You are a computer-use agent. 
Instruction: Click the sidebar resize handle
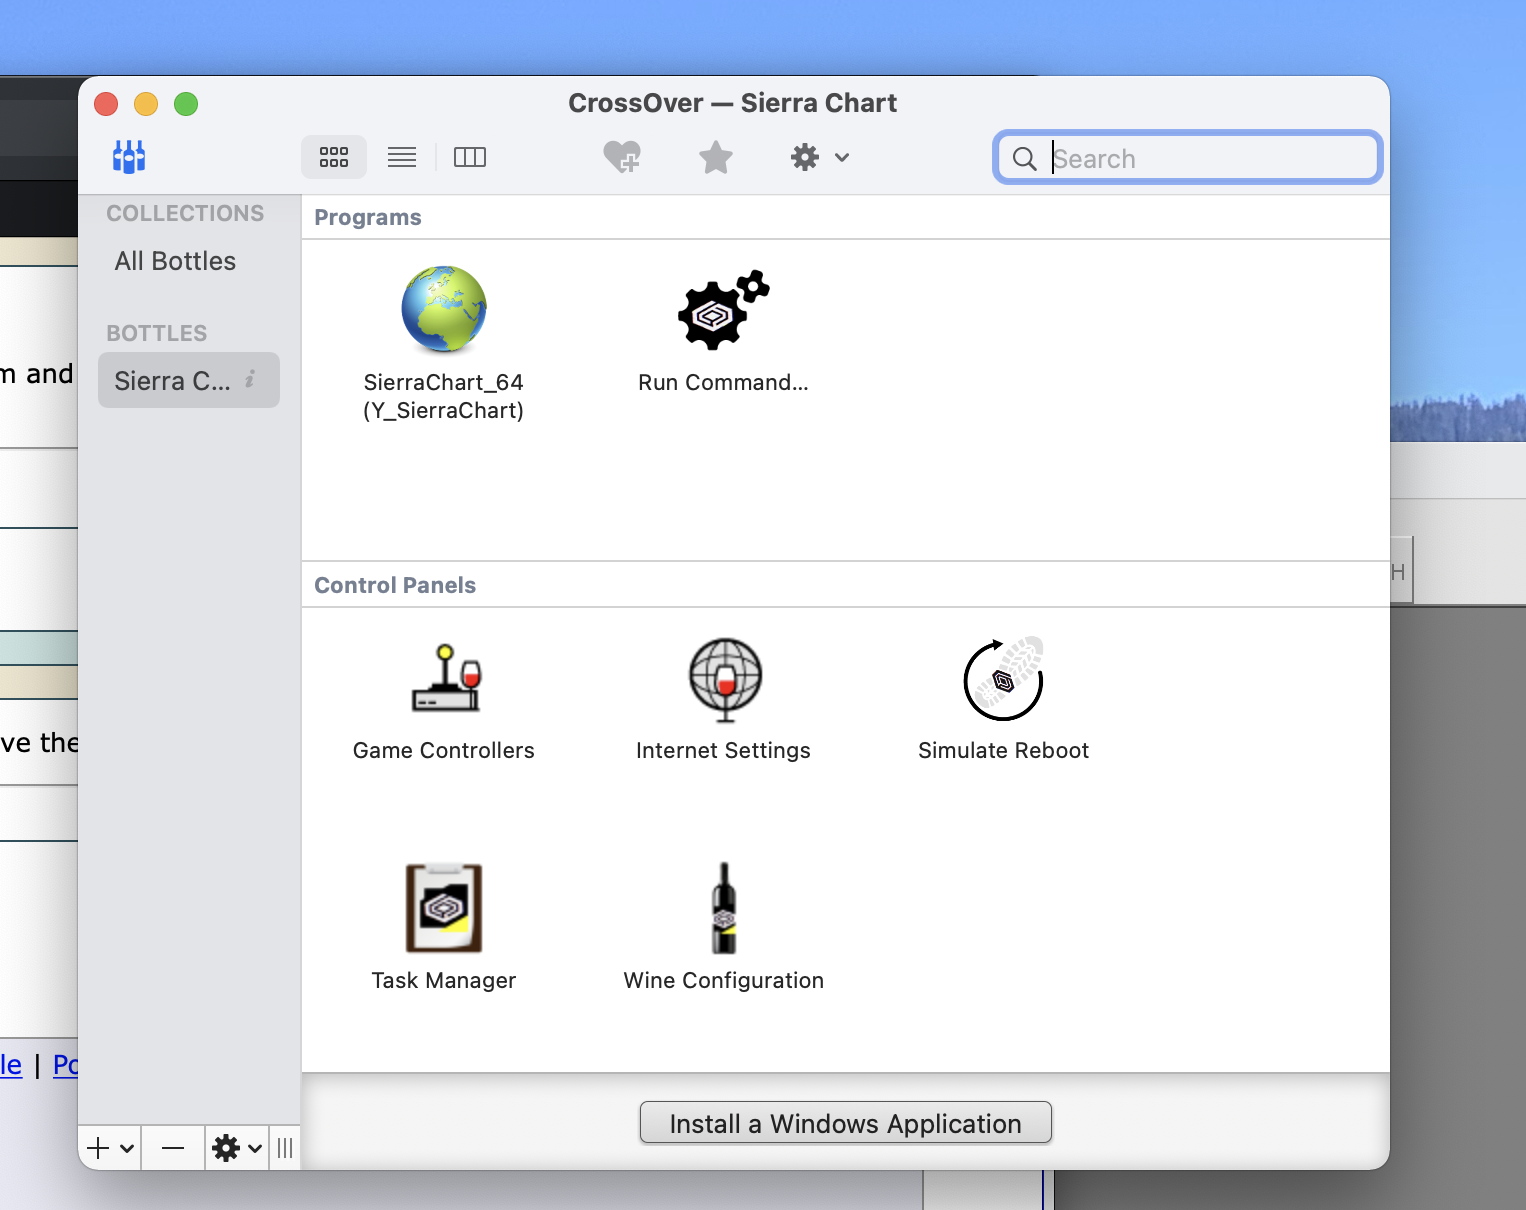click(x=285, y=1148)
